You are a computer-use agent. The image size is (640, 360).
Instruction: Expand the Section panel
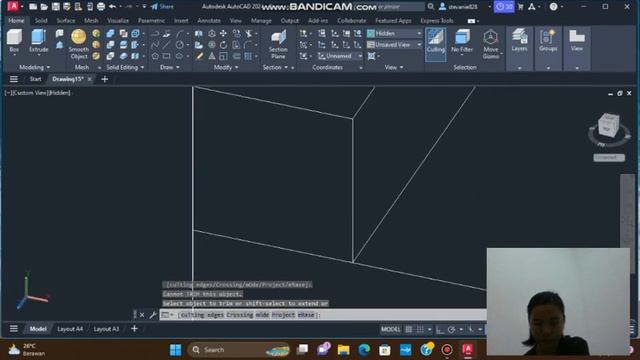pos(275,67)
